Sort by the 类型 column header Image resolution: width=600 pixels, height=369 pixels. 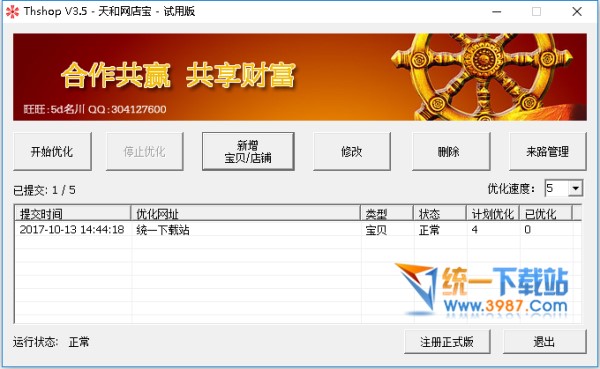tap(386, 214)
